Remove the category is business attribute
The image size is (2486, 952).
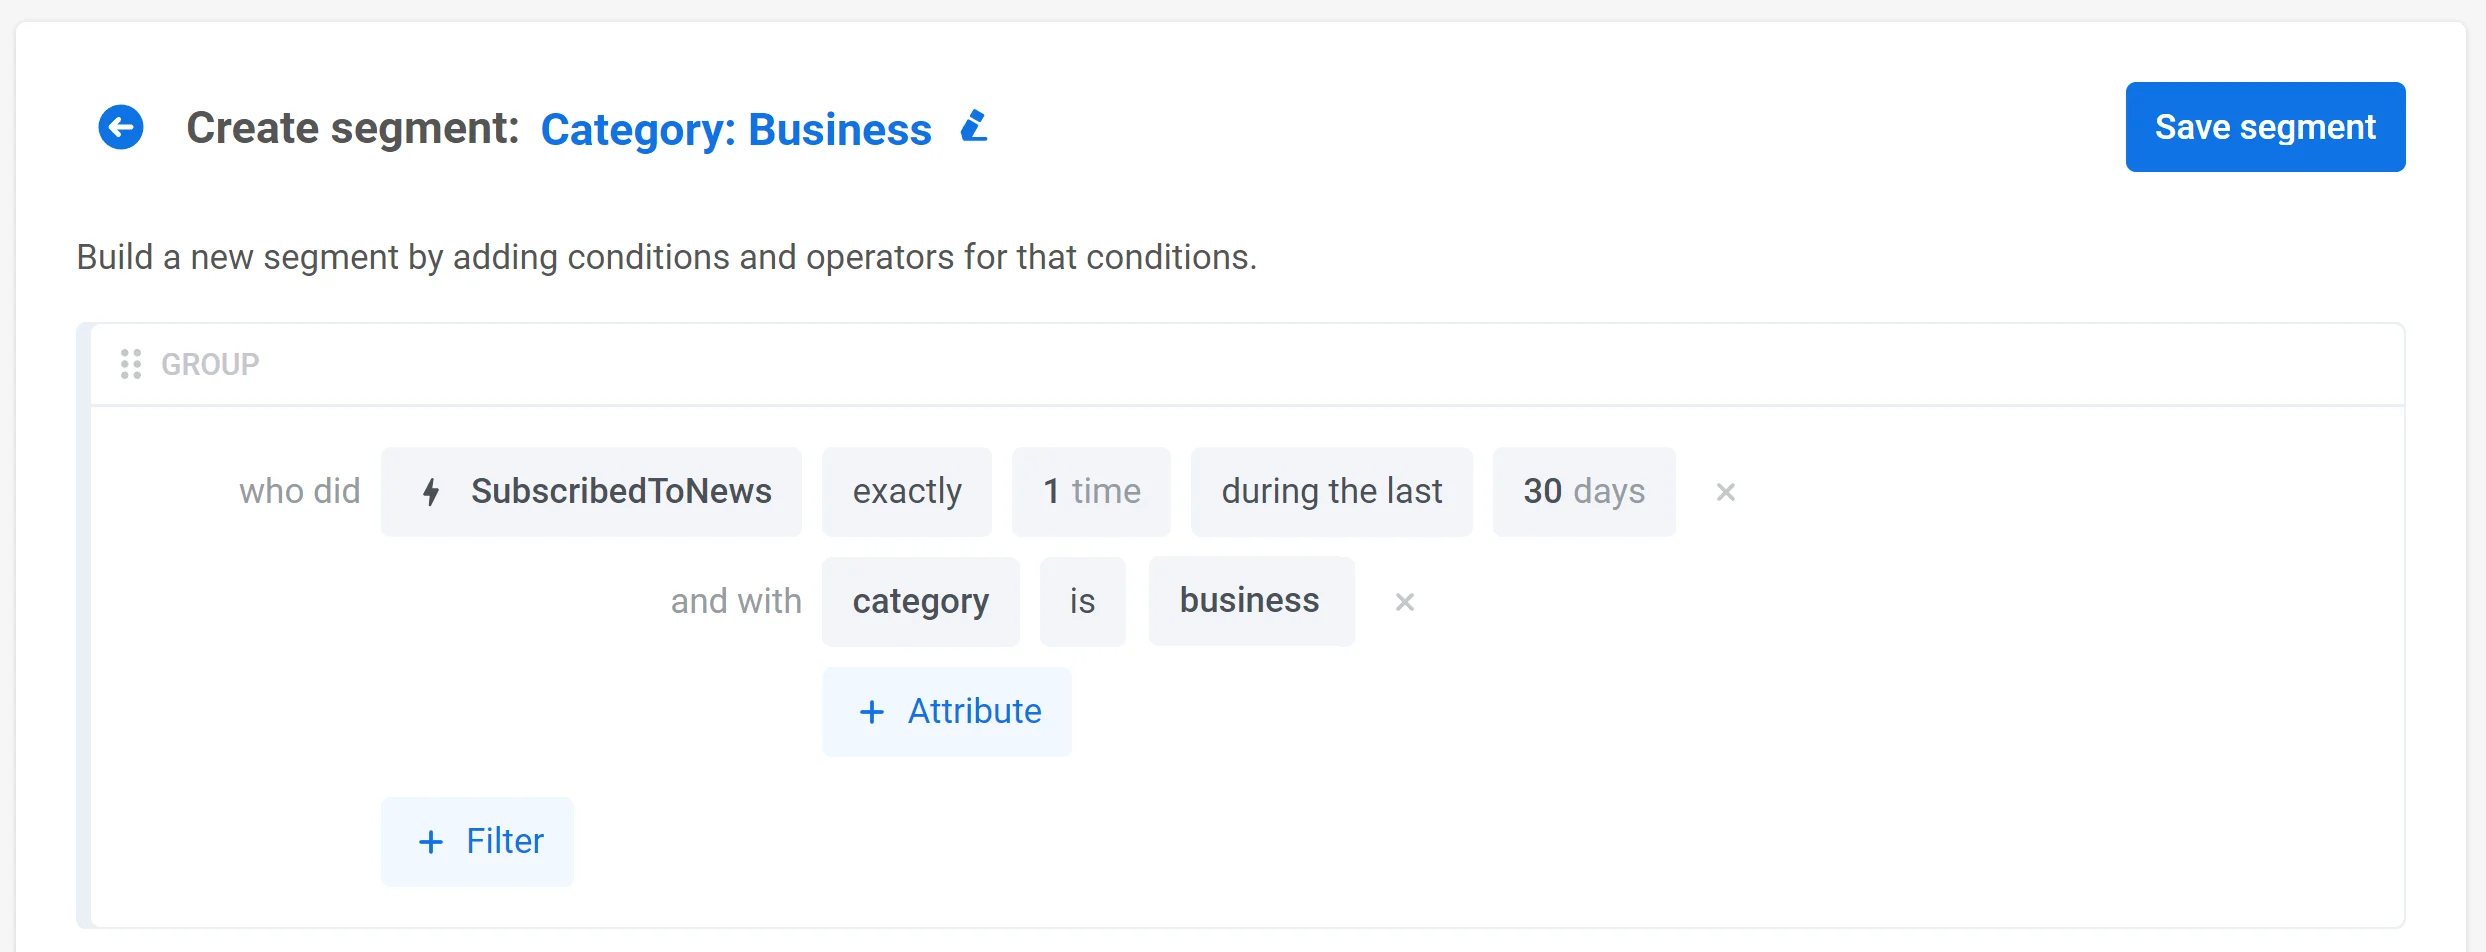1404,602
